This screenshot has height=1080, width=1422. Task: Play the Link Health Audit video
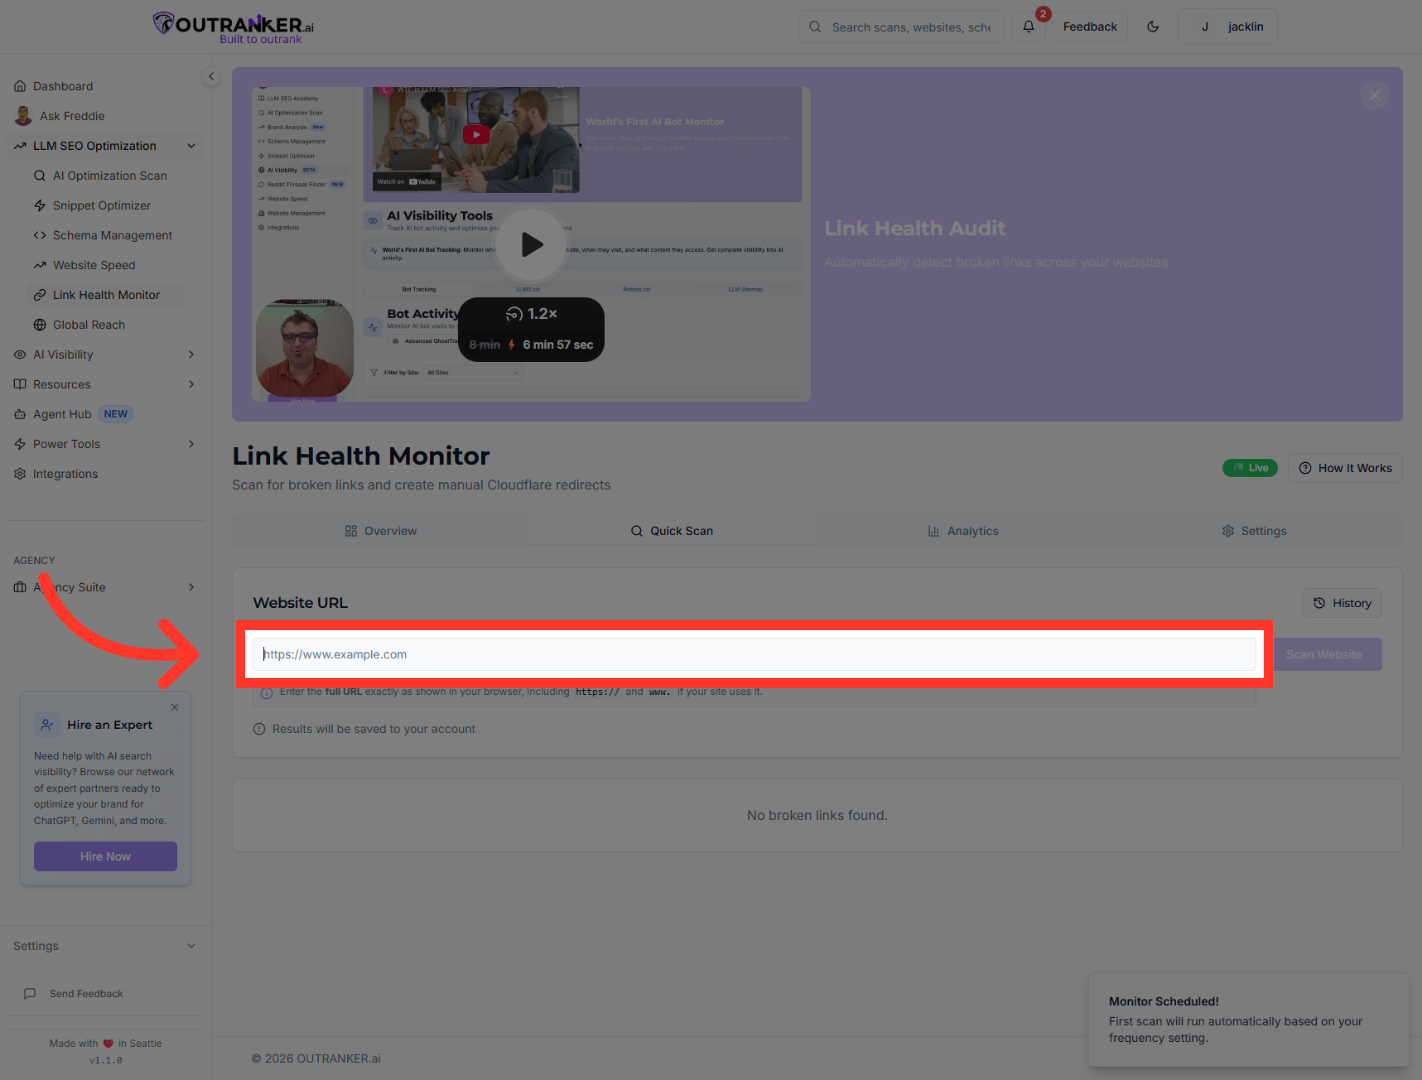pos(532,245)
